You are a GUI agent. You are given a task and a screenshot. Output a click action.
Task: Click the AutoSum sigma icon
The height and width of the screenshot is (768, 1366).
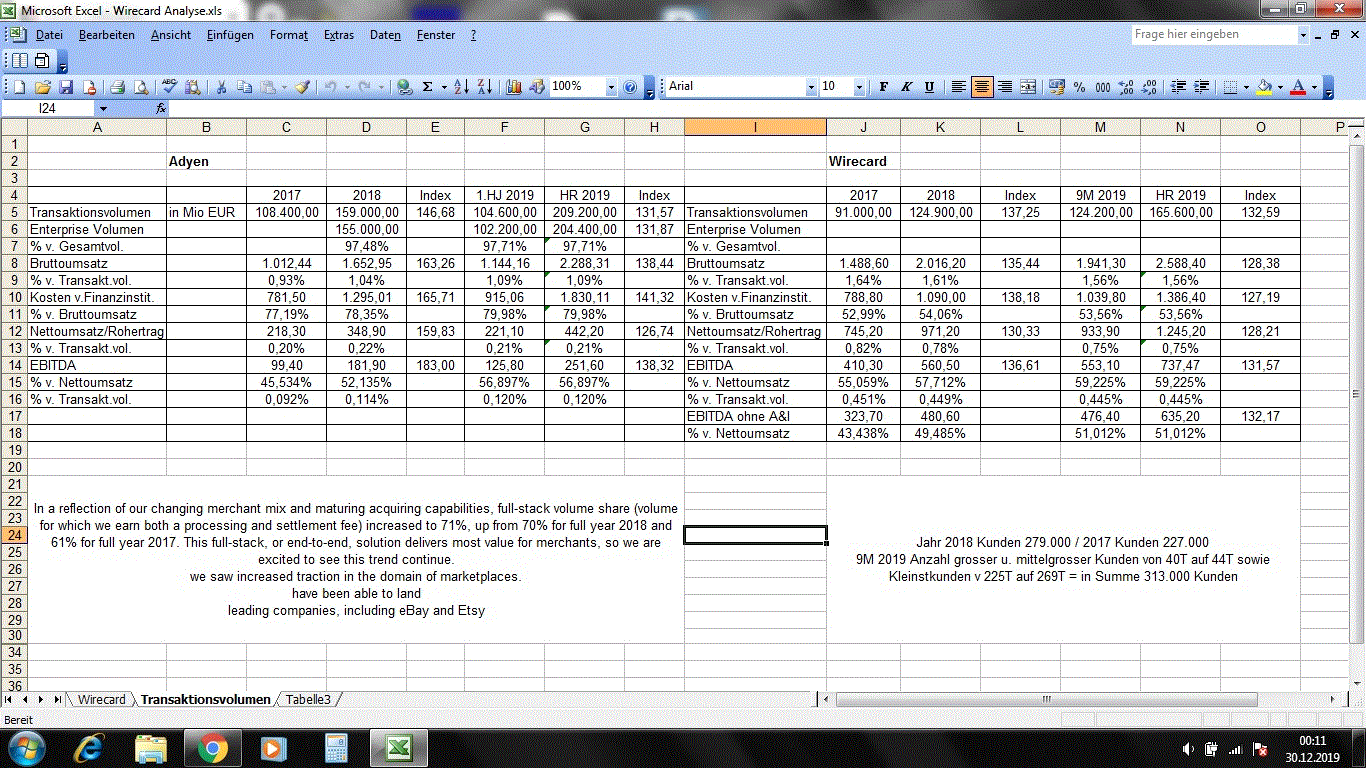(x=427, y=87)
